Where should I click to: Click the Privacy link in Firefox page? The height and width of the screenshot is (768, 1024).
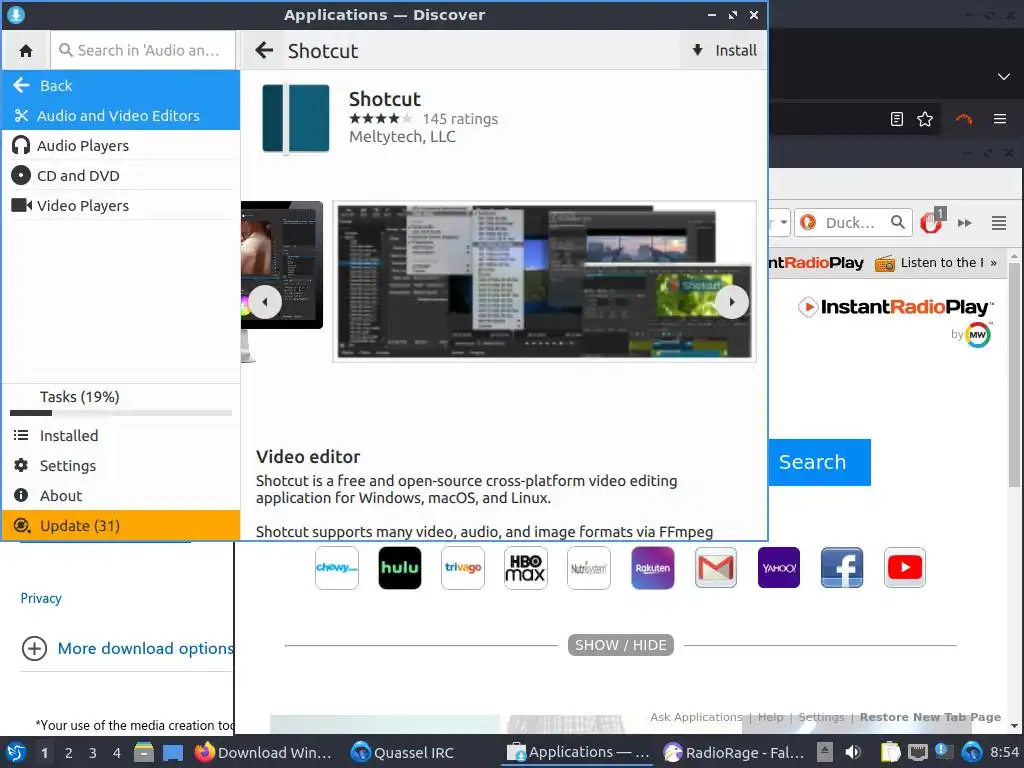pyautogui.click(x=41, y=598)
